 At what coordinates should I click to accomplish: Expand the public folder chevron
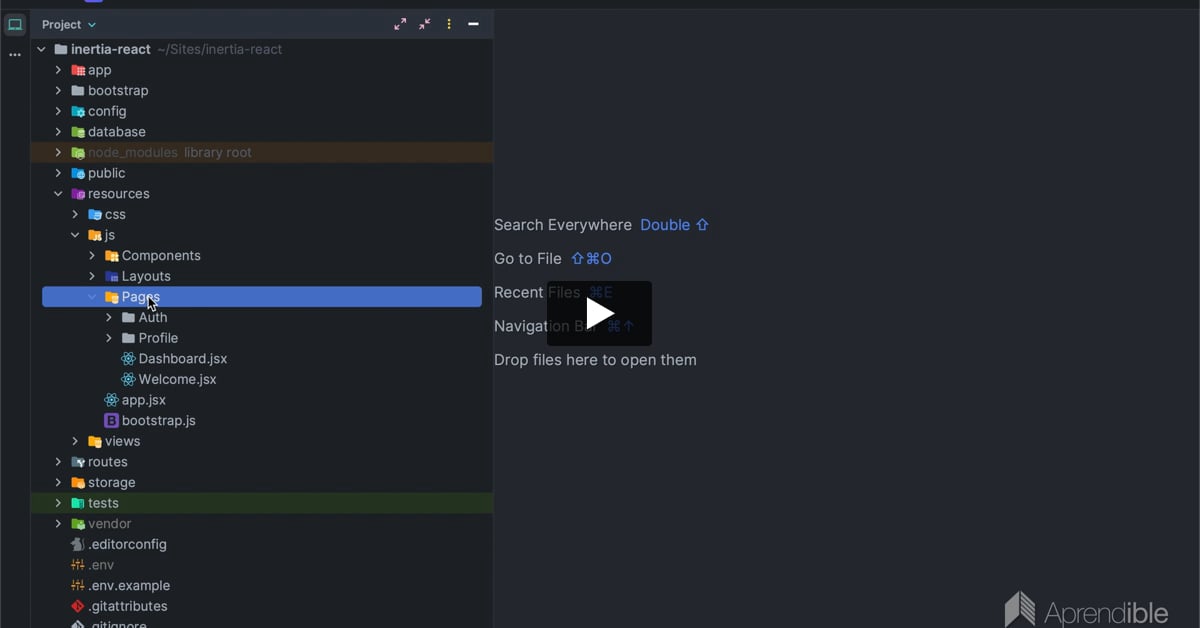coord(58,173)
